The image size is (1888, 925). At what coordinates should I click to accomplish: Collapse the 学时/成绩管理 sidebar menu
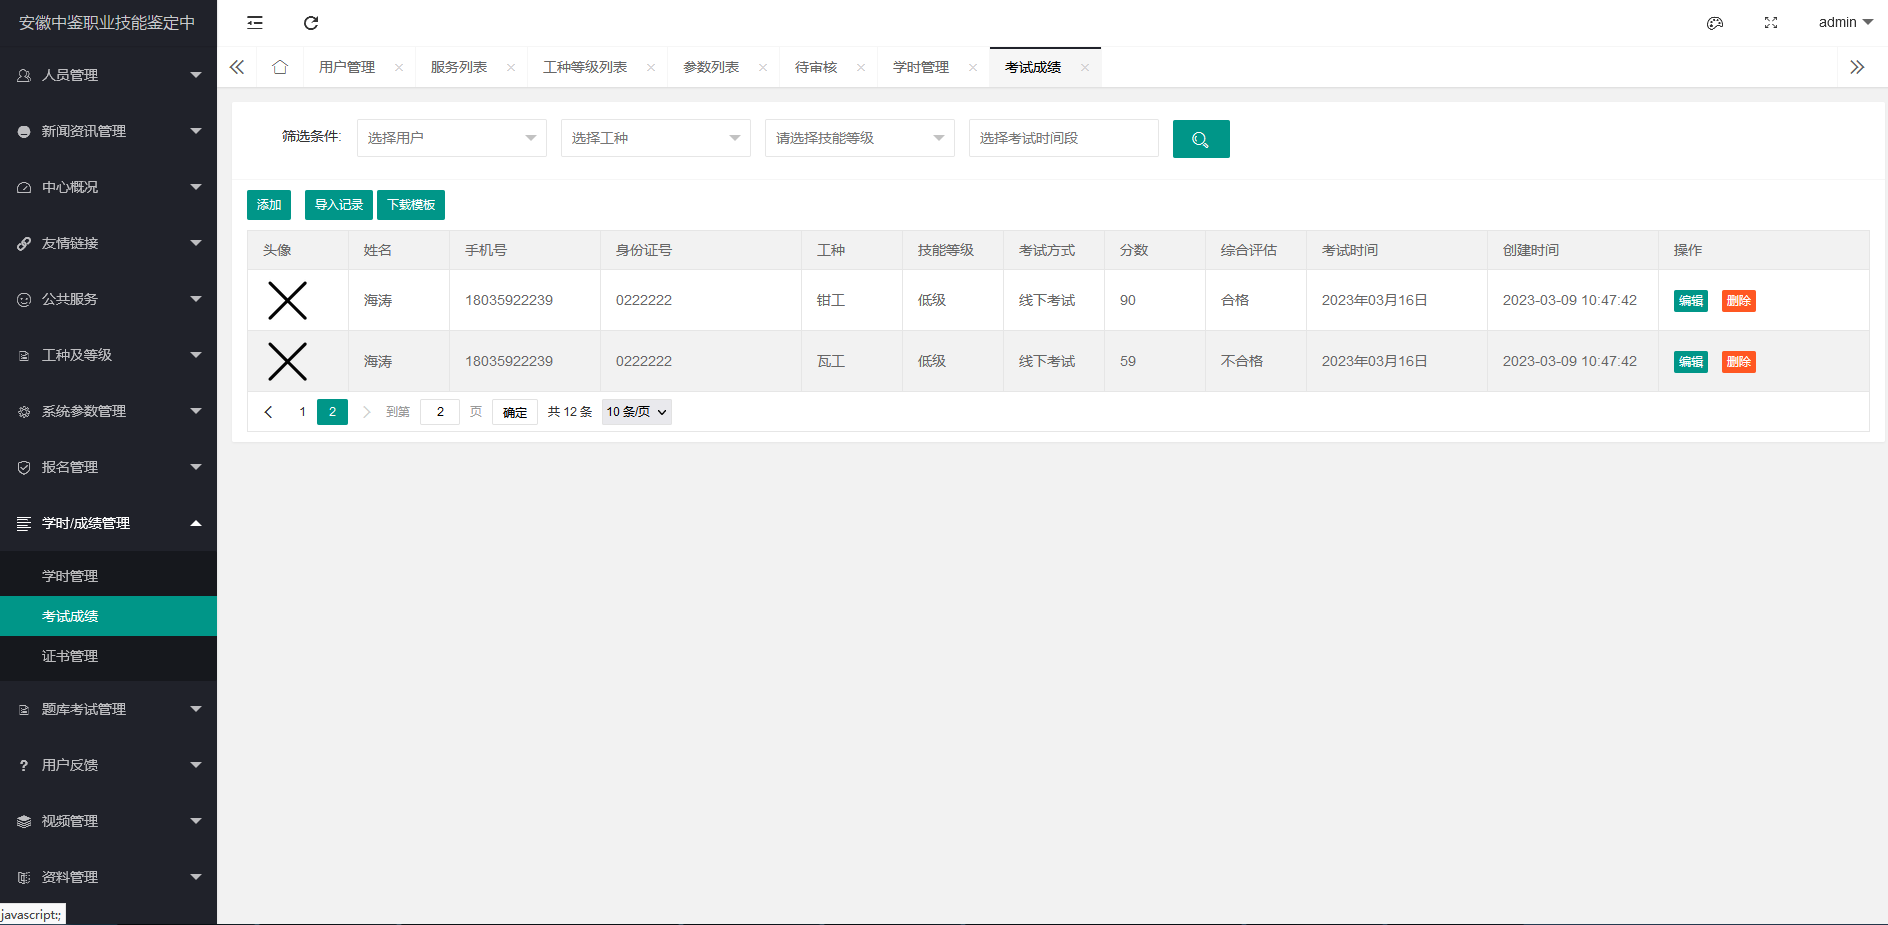(x=108, y=523)
